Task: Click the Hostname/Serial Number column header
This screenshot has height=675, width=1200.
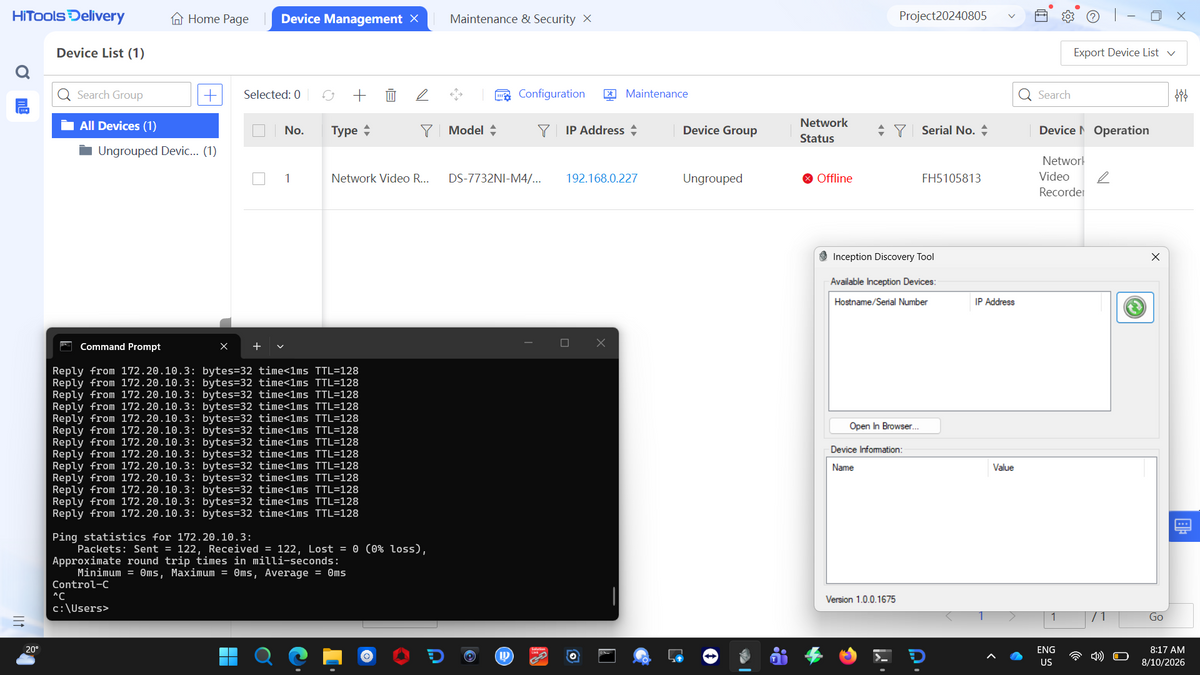Action: tap(899, 301)
